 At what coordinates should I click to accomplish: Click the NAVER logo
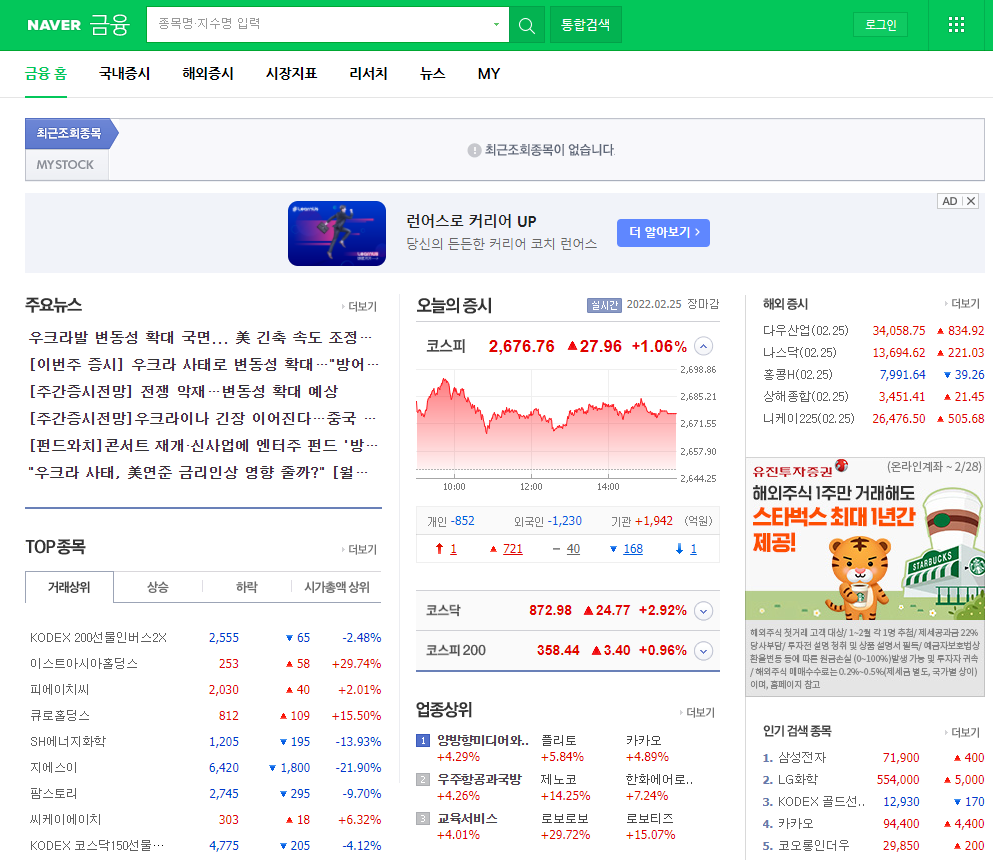[x=54, y=25]
